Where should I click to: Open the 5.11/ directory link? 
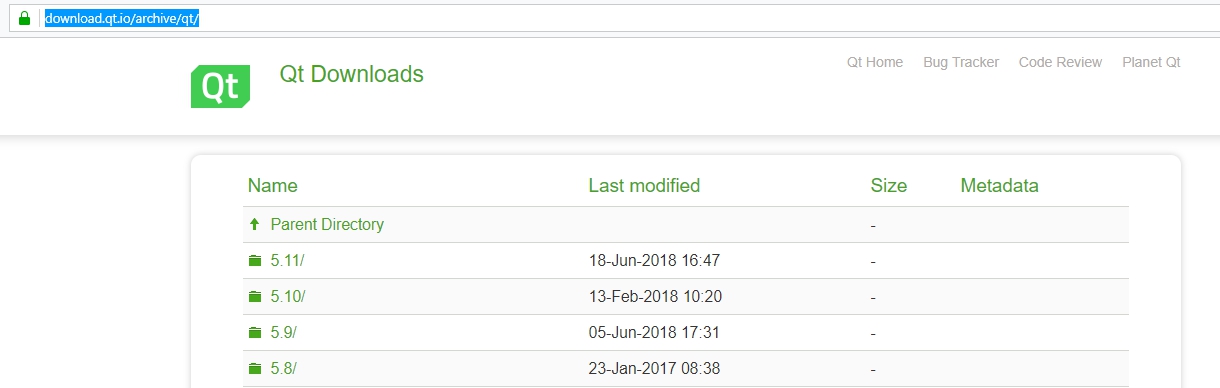tap(287, 261)
